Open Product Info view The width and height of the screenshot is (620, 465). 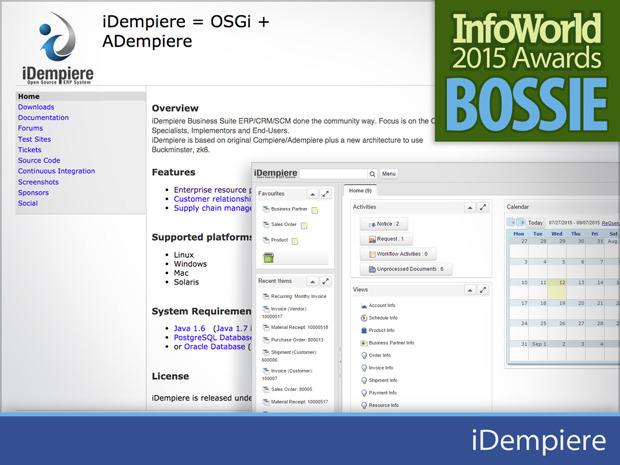point(381,330)
